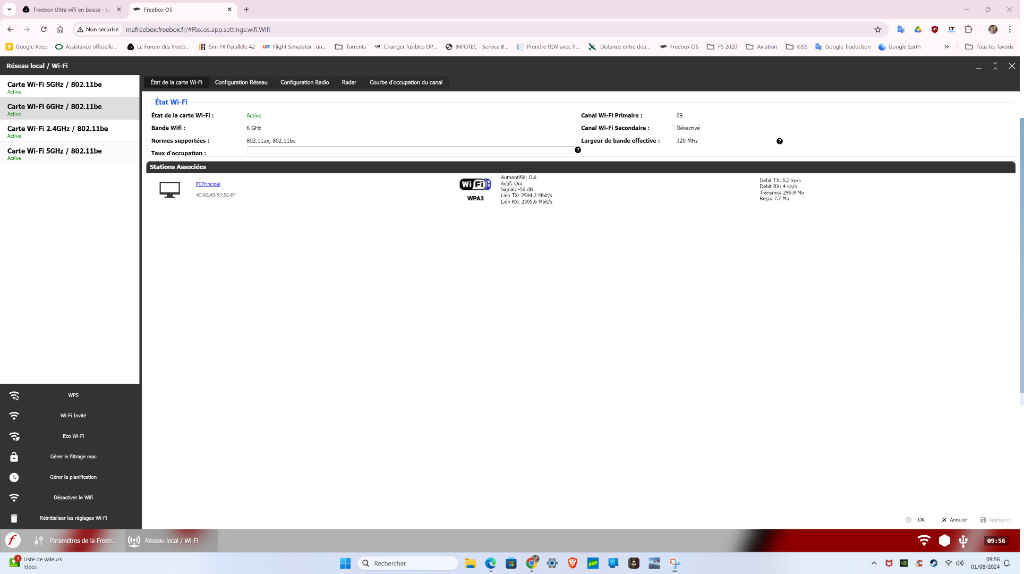1024x574 pixels.
Task: Open the Courbe d'occupation du canal tab
Action: point(406,82)
